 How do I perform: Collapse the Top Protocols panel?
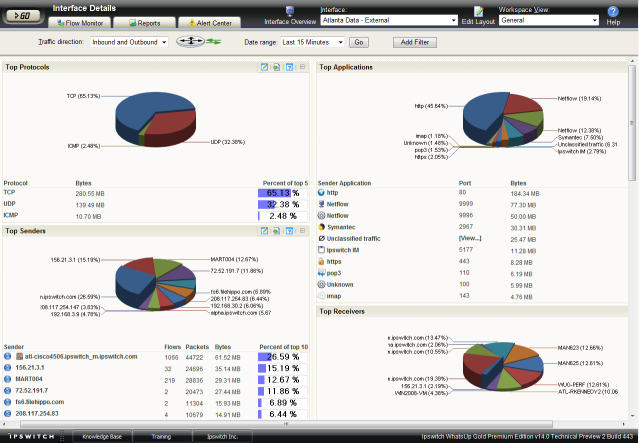(x=302, y=67)
